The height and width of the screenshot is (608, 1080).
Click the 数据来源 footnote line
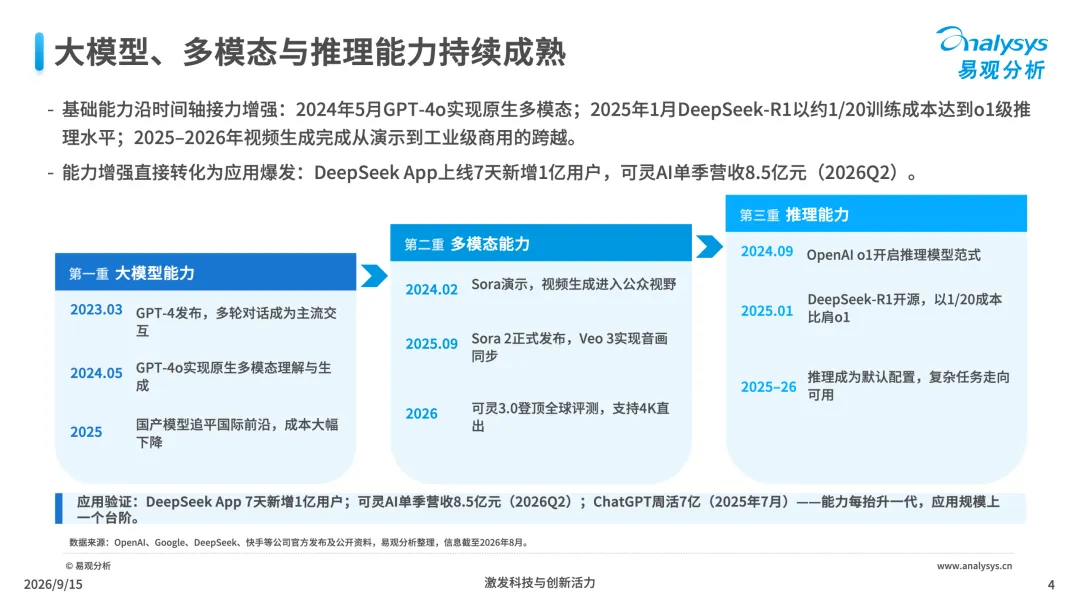[300, 543]
